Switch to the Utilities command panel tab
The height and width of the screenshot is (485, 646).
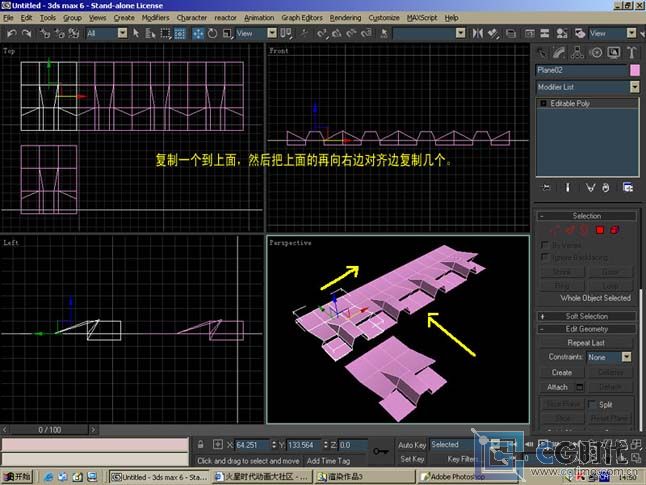tap(632, 52)
